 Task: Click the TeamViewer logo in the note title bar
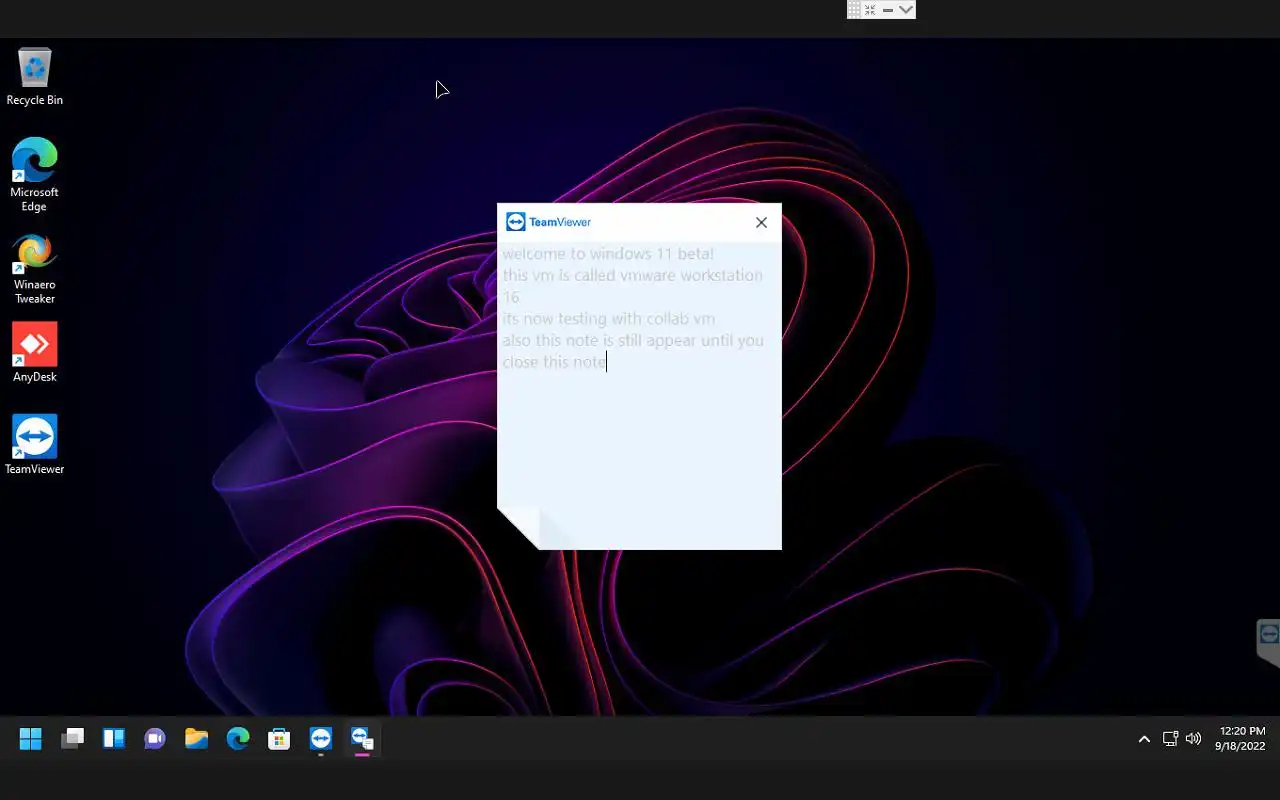[x=548, y=222]
